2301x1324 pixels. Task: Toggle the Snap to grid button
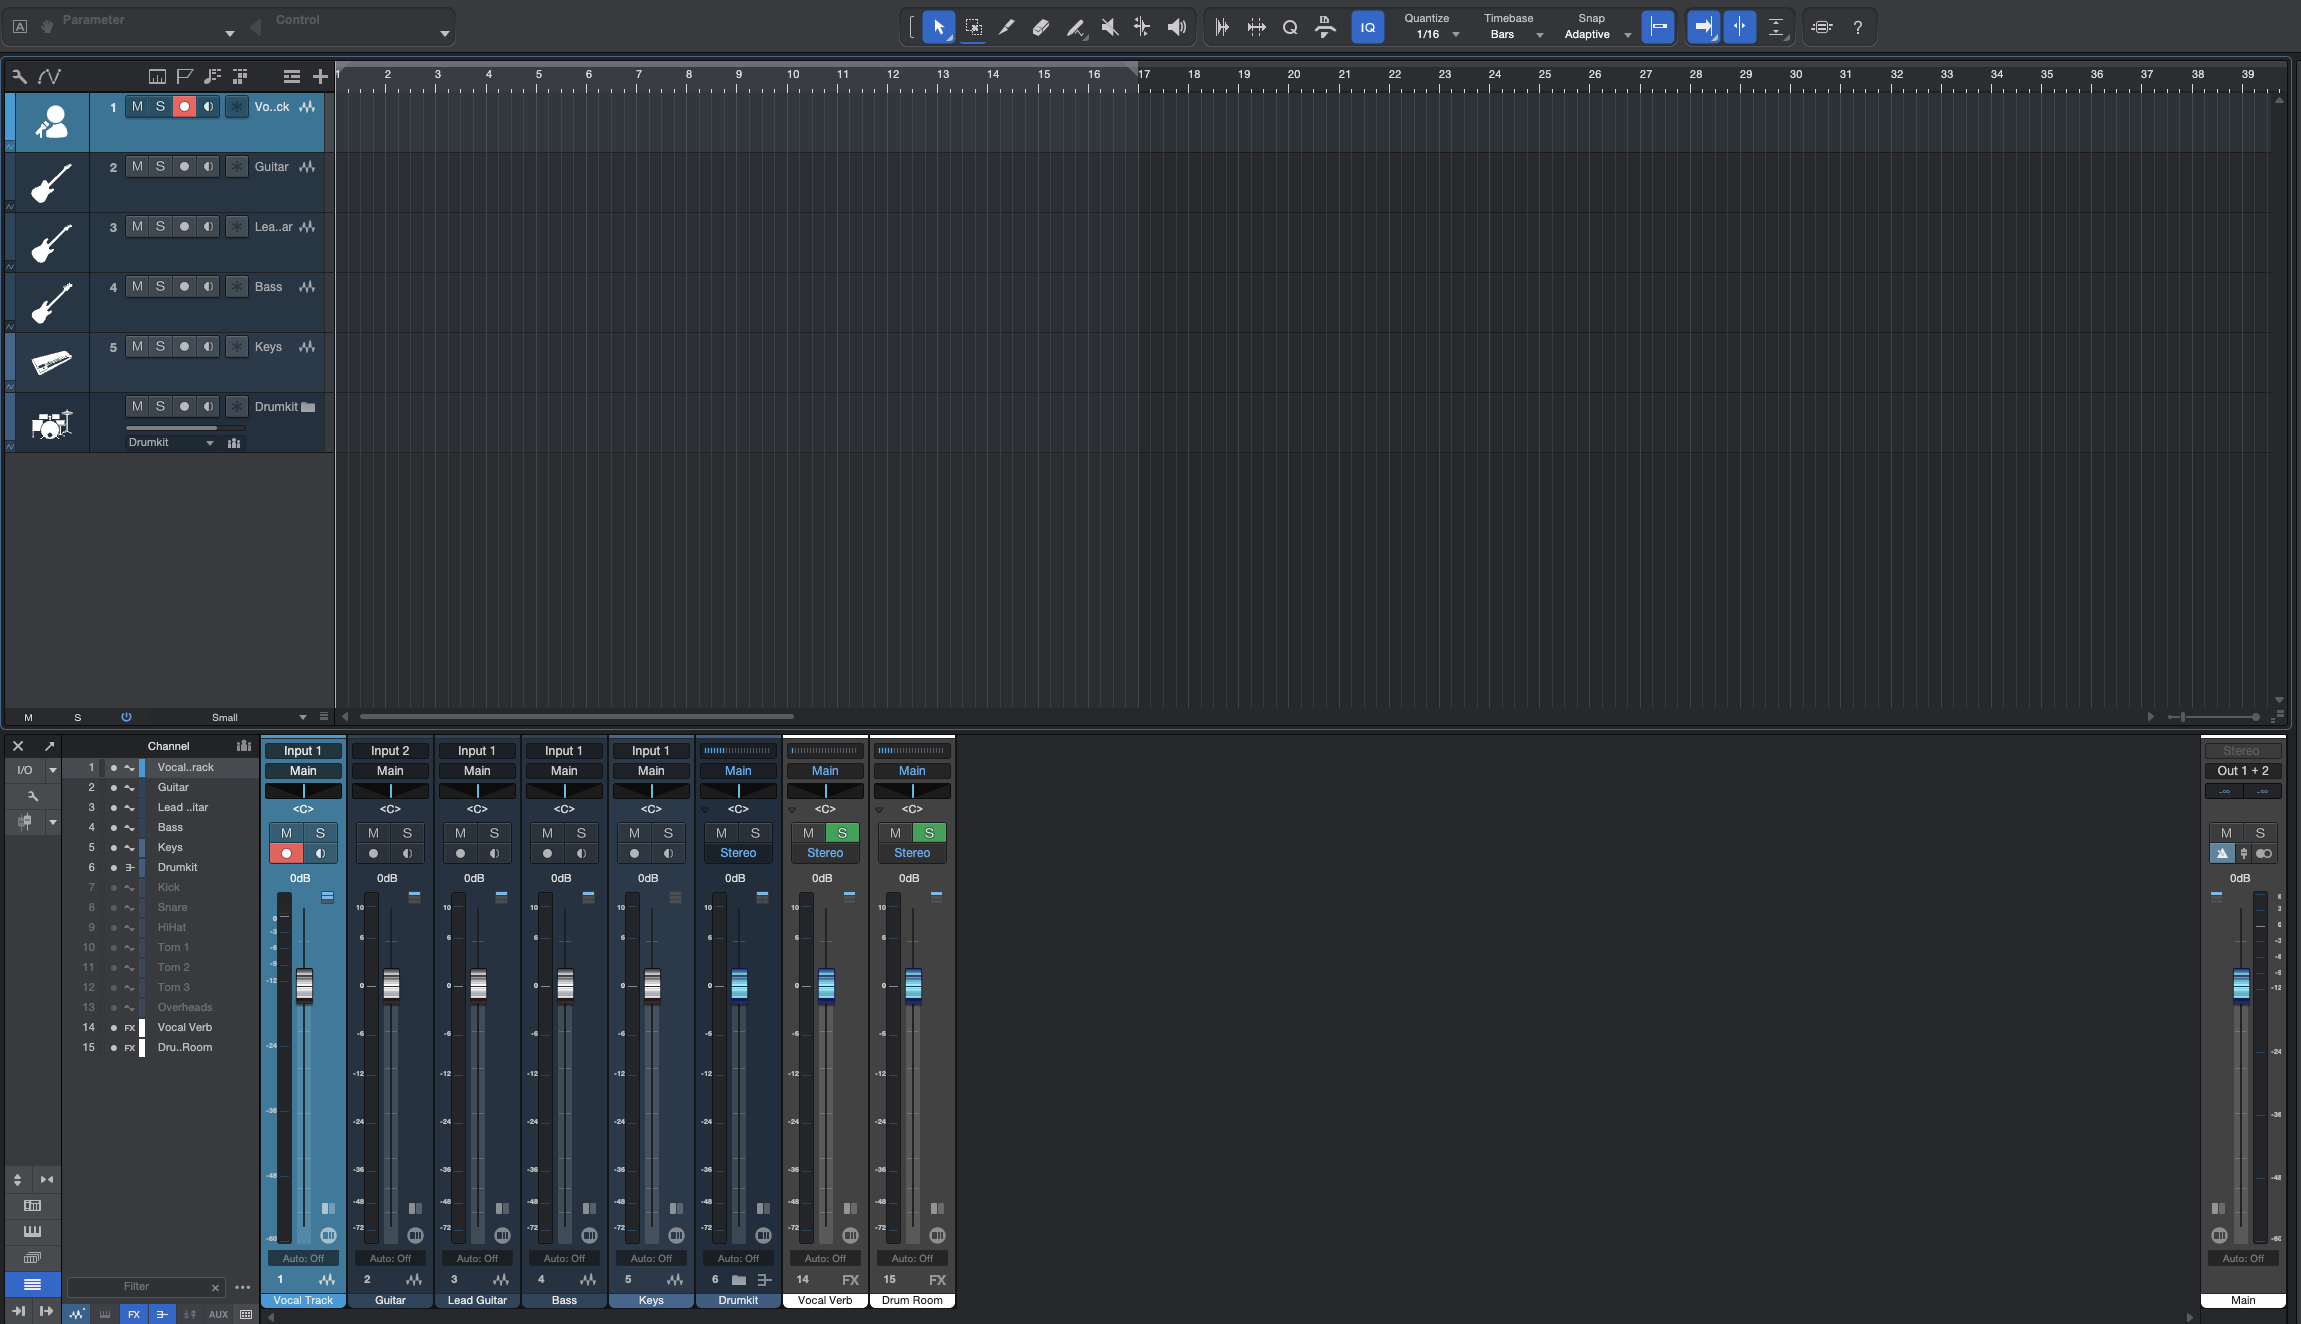1658,27
